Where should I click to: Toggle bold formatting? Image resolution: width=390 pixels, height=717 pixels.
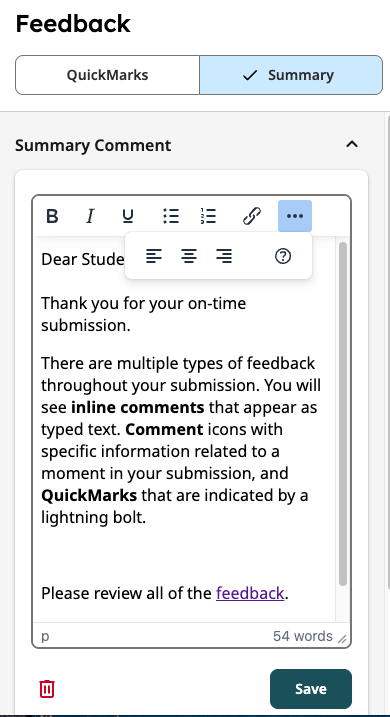click(x=53, y=216)
